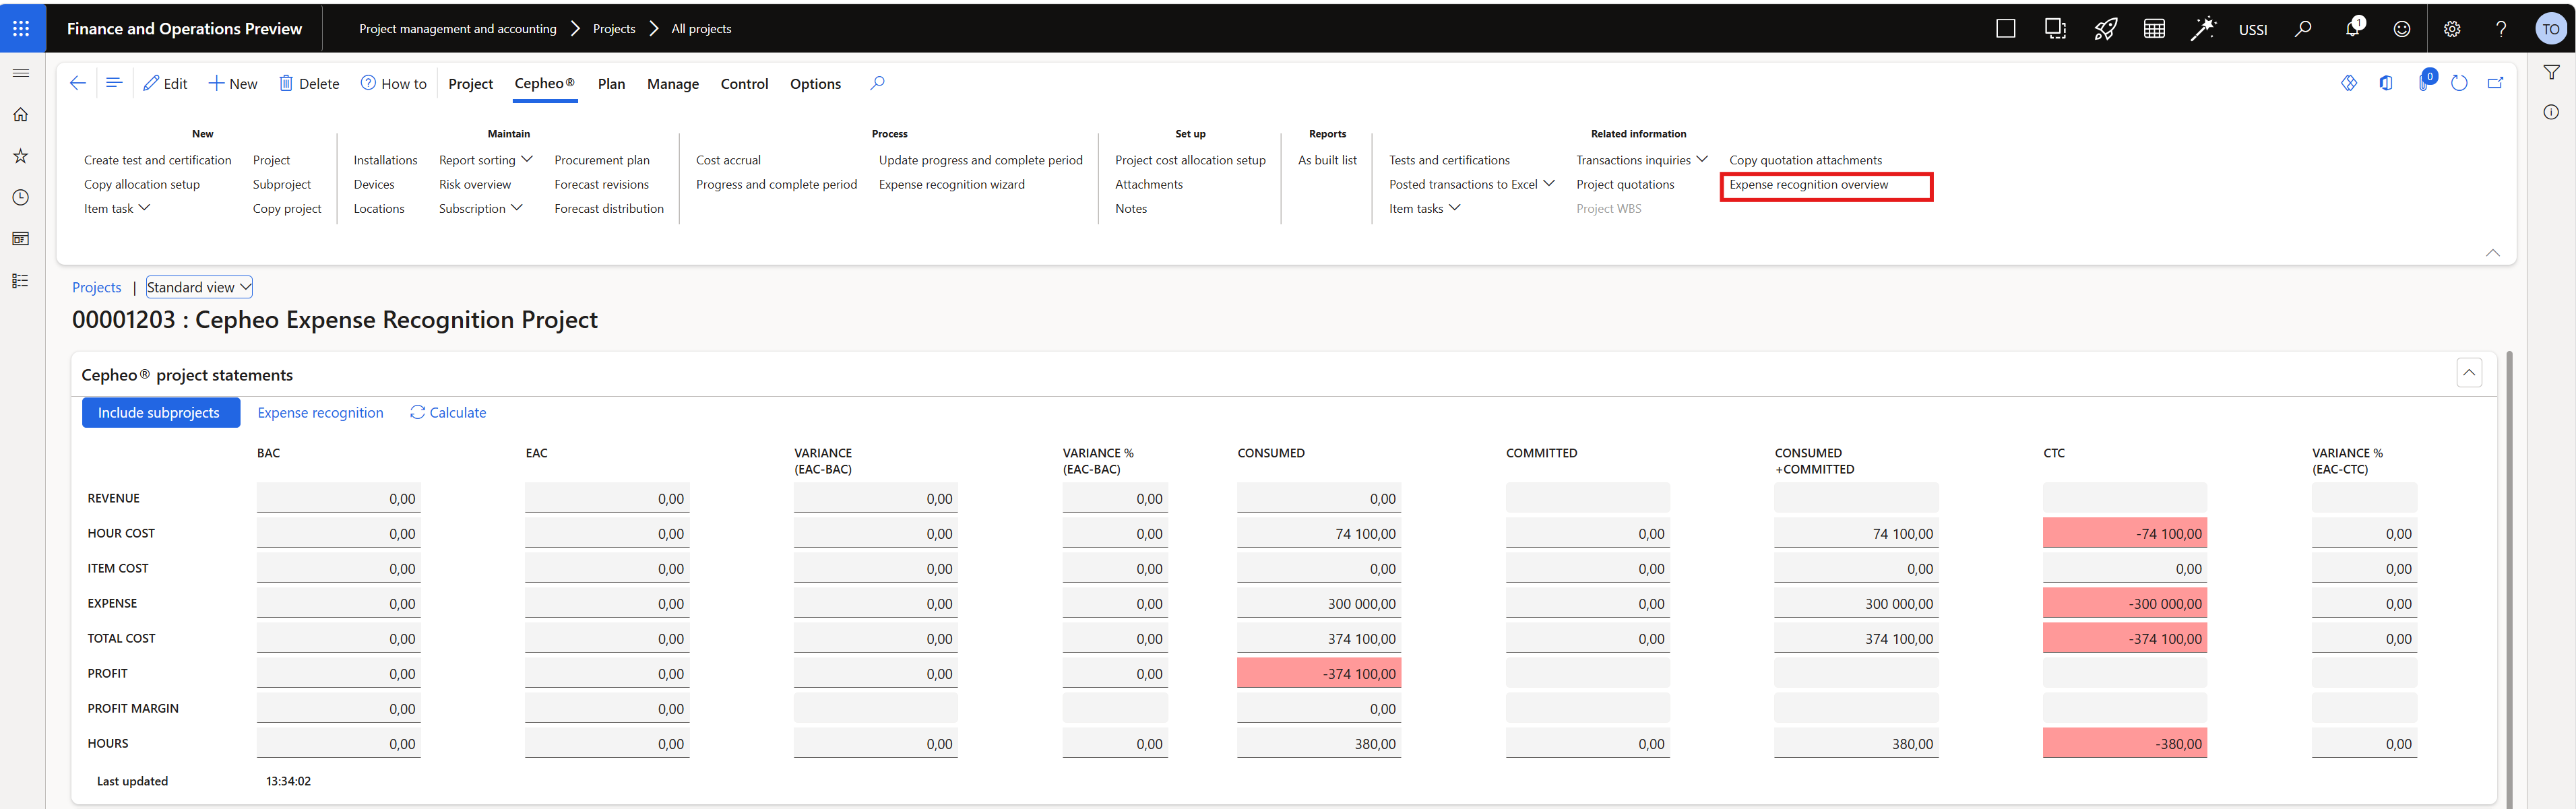Open Recent clock icon in the sidebar
This screenshot has width=2576, height=809.
click(x=21, y=197)
